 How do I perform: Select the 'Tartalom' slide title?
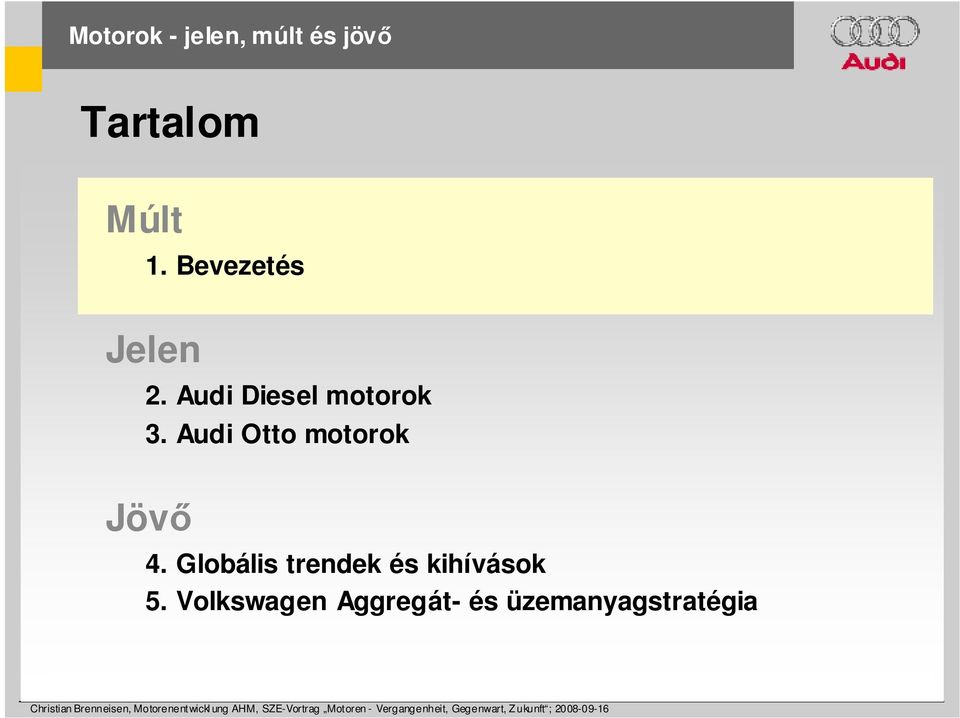[170, 122]
